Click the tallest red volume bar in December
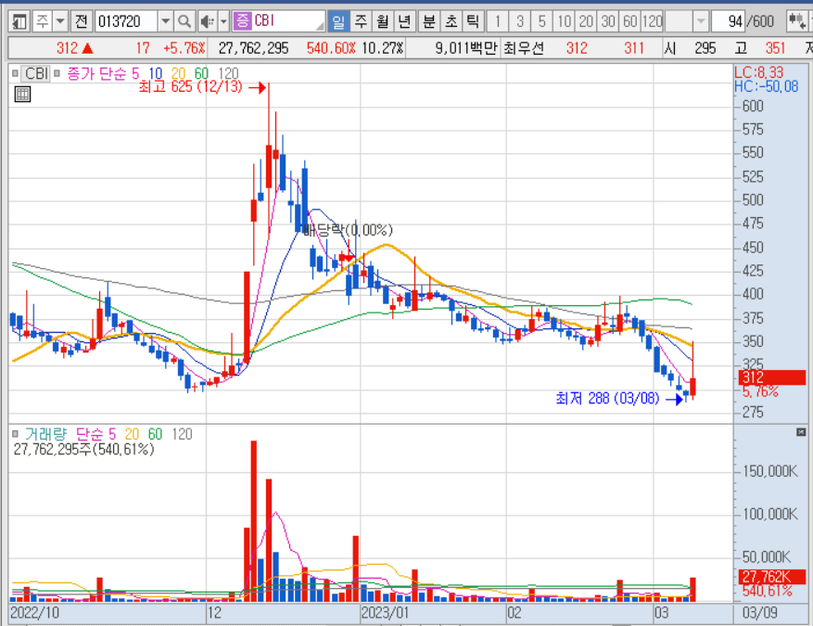The height and width of the screenshot is (626, 813). 254,521
